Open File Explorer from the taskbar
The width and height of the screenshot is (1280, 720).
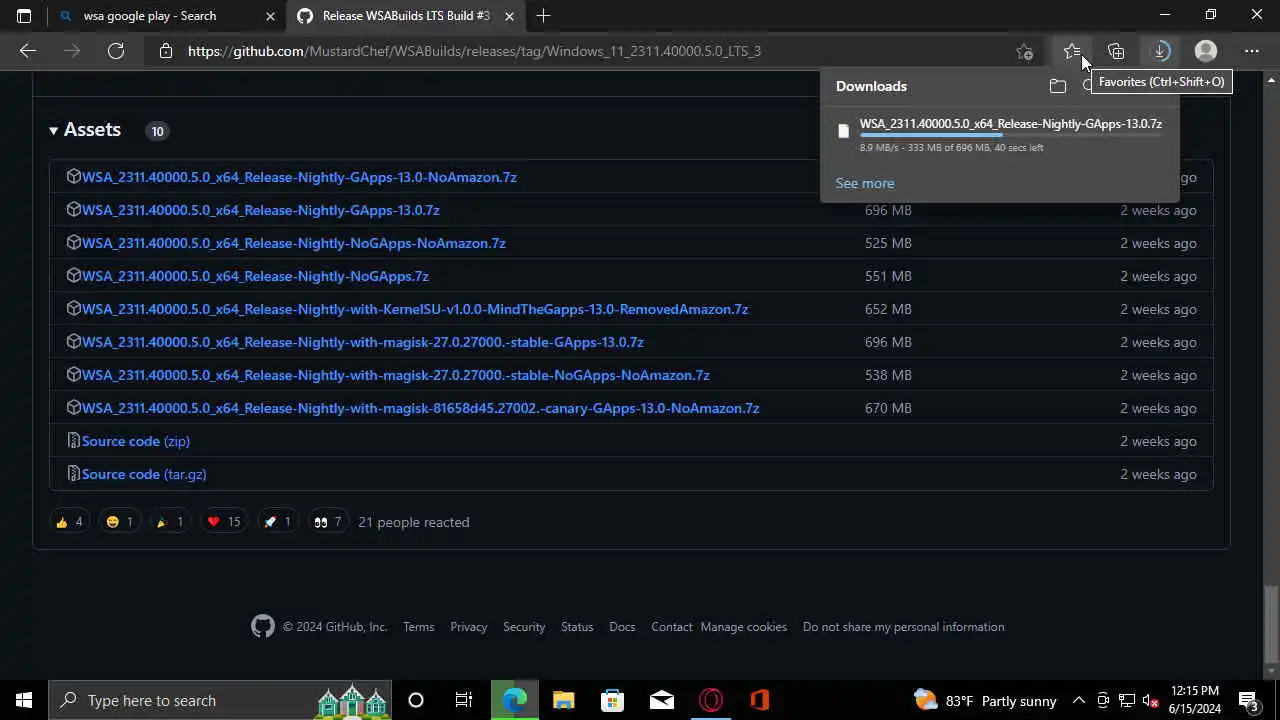(564, 700)
